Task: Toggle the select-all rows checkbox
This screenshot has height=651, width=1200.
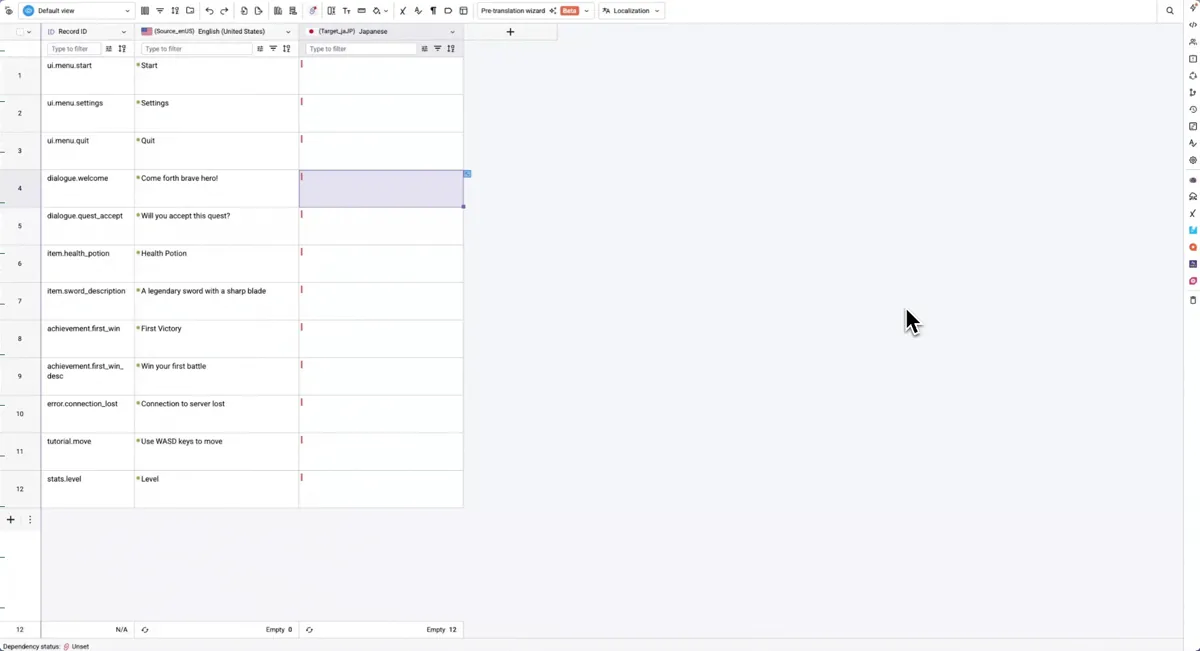Action: tap(20, 32)
